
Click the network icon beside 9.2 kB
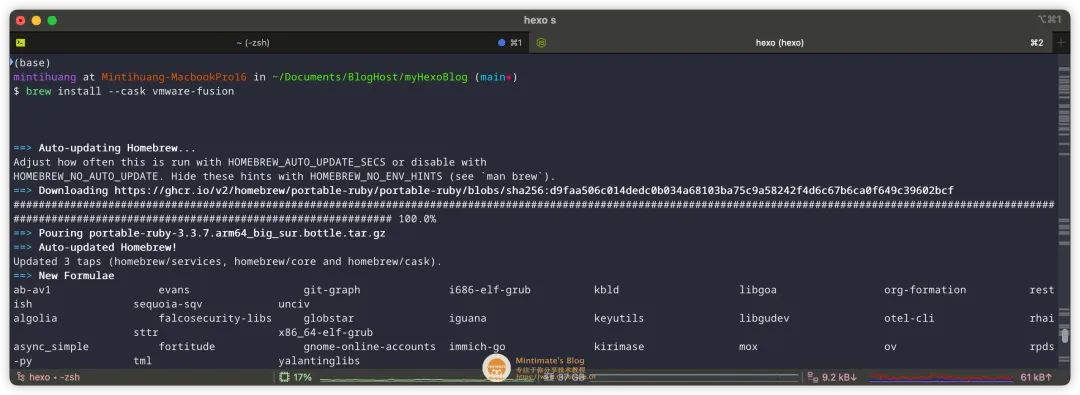813,377
